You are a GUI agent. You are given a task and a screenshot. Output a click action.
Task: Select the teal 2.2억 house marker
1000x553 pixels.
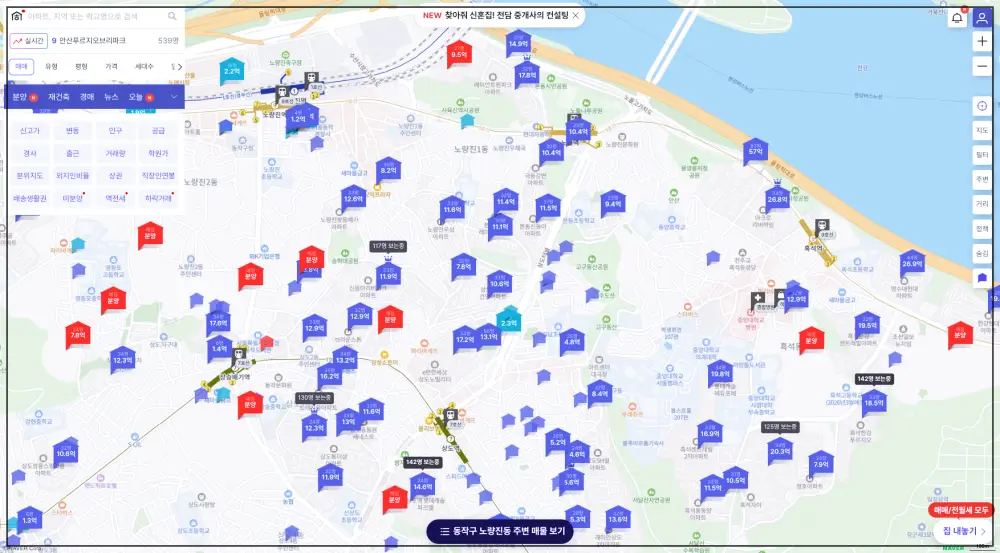point(232,71)
